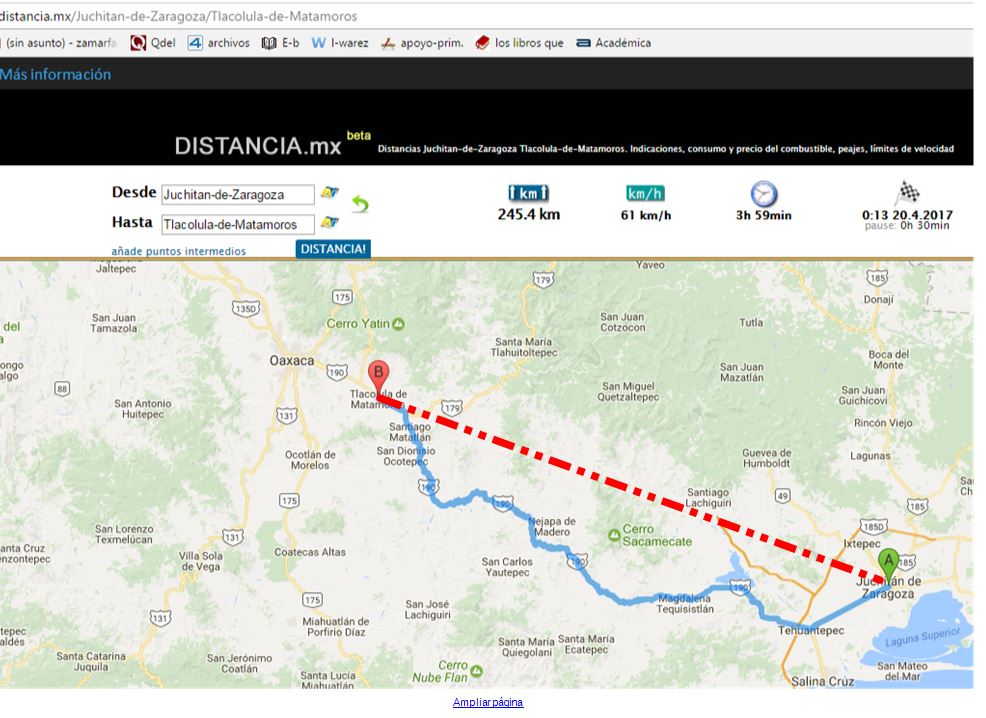986x718 pixels.
Task: Click the highway 175 shield near Miahuatlán
Action: (313, 600)
